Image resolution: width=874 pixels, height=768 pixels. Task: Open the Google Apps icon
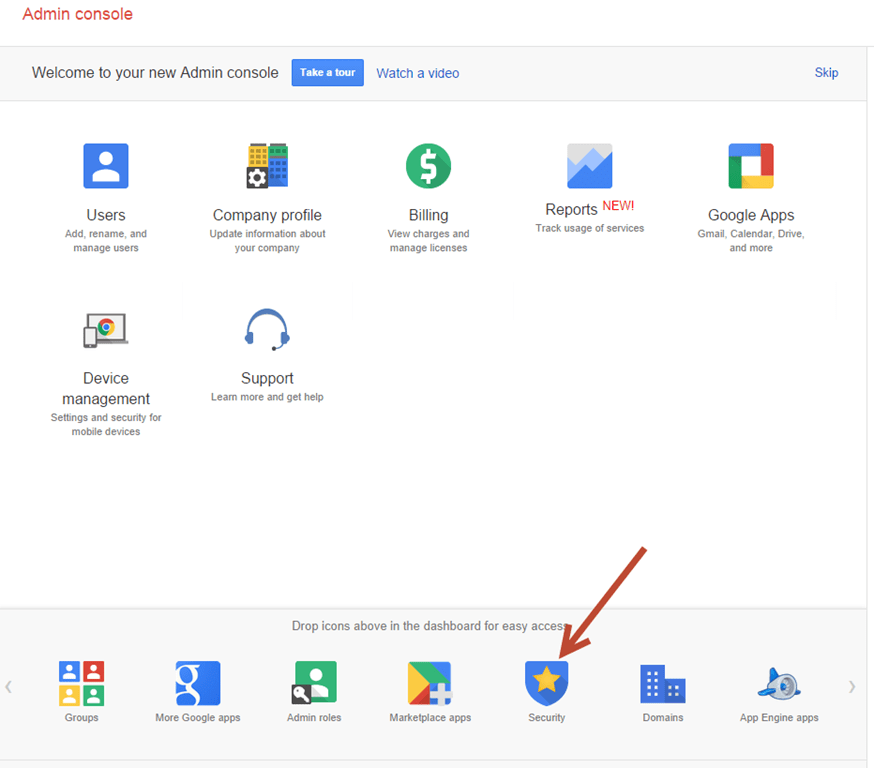point(751,166)
